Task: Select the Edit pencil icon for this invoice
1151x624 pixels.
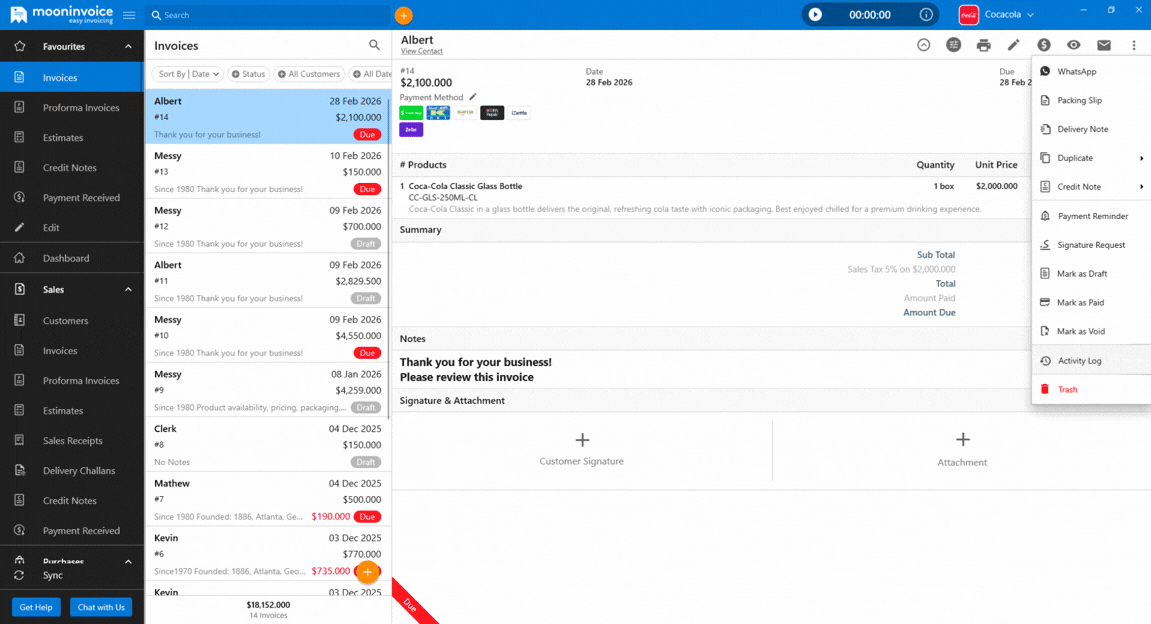Action: [1013, 45]
